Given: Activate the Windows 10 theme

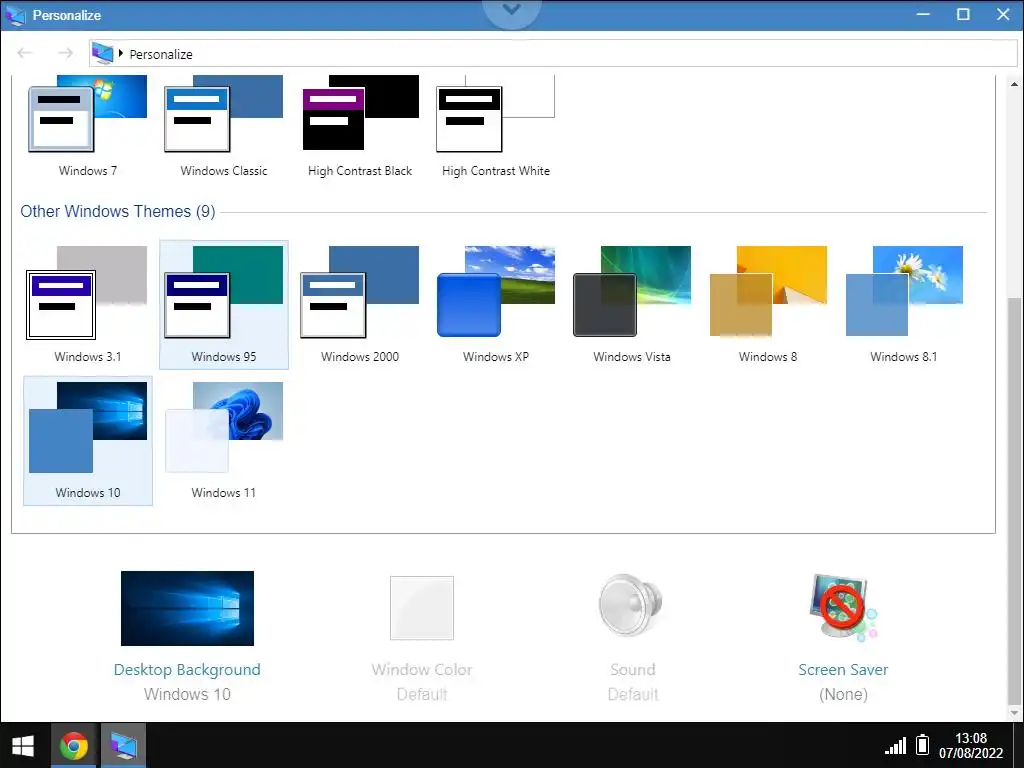Looking at the screenshot, I should pos(88,441).
